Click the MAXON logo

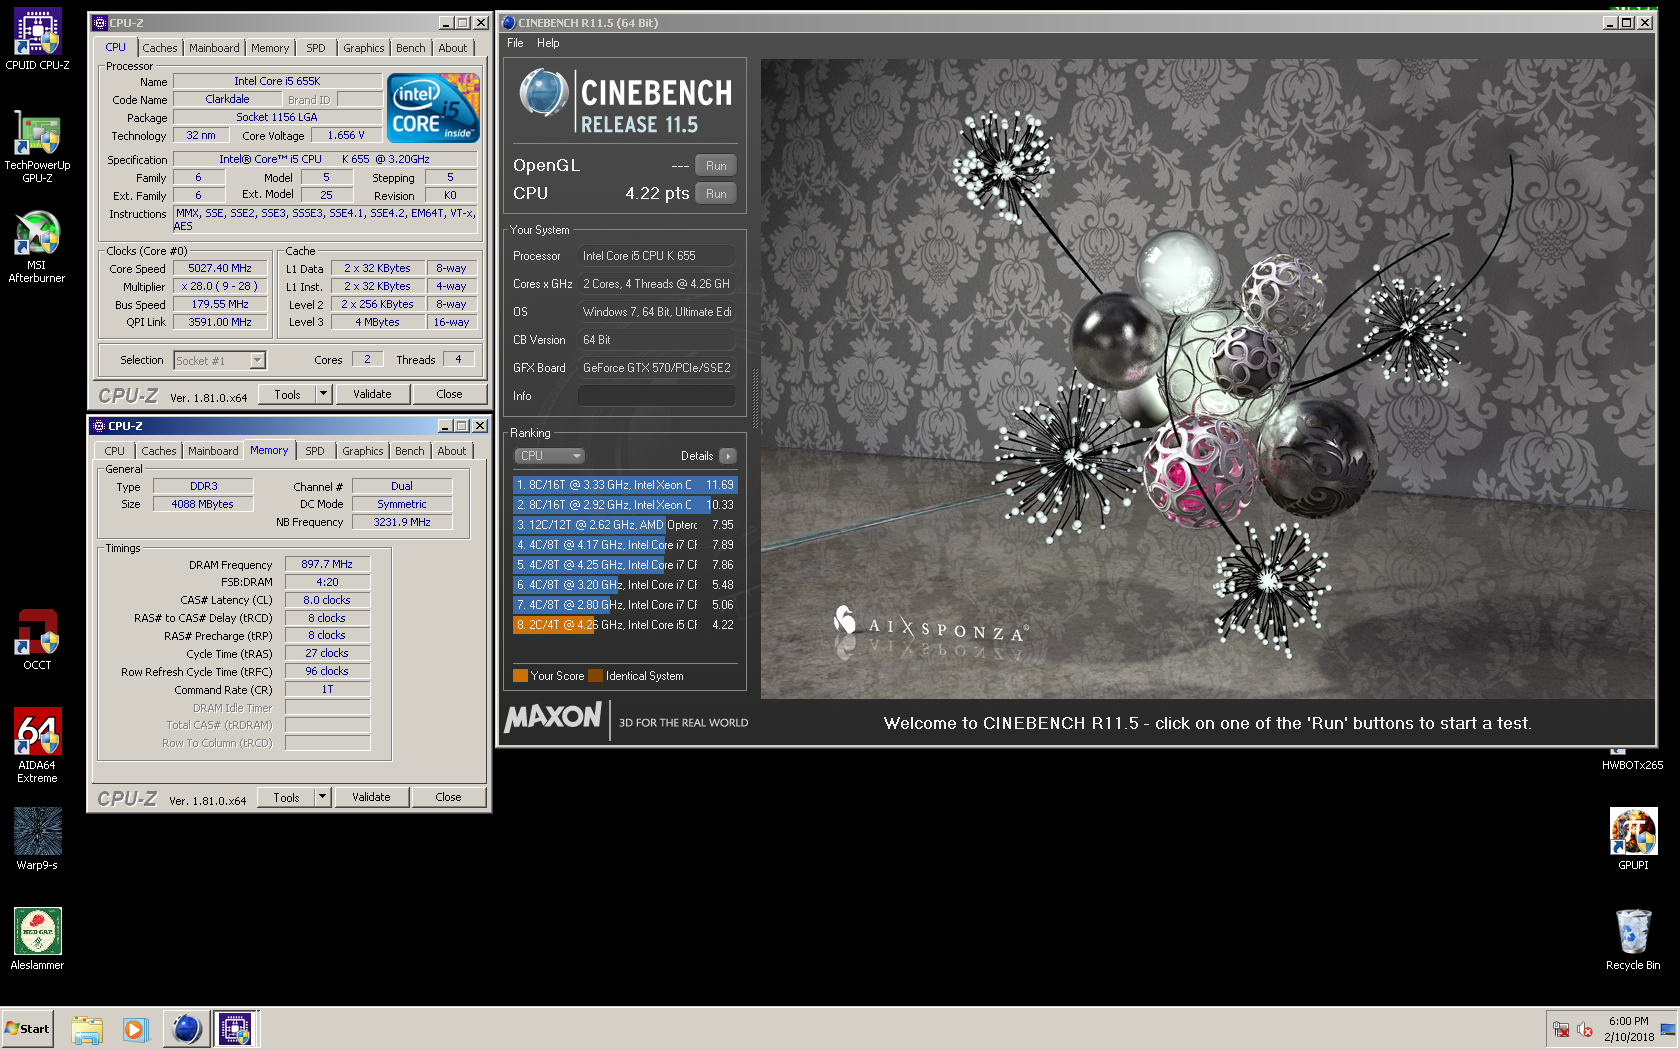tap(553, 717)
